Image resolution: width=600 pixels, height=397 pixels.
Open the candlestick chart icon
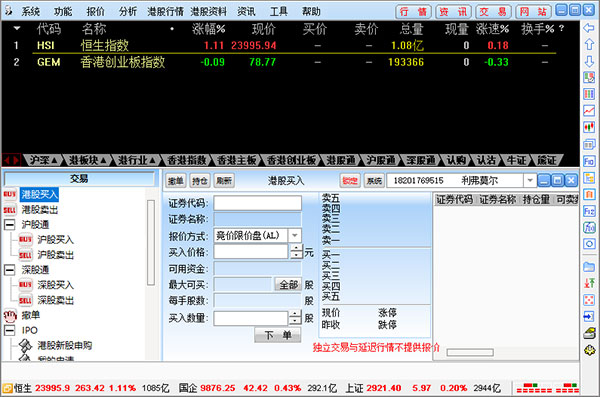589,127
